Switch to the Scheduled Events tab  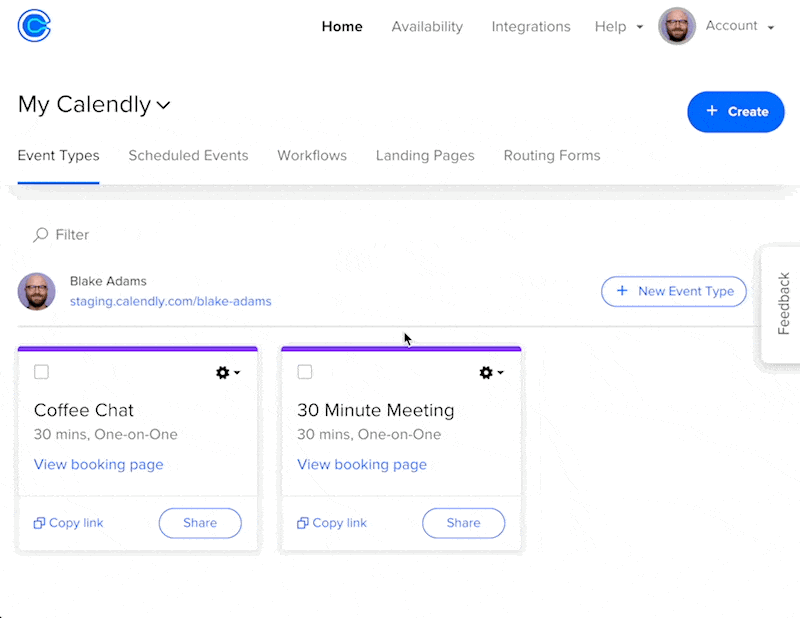tap(188, 155)
